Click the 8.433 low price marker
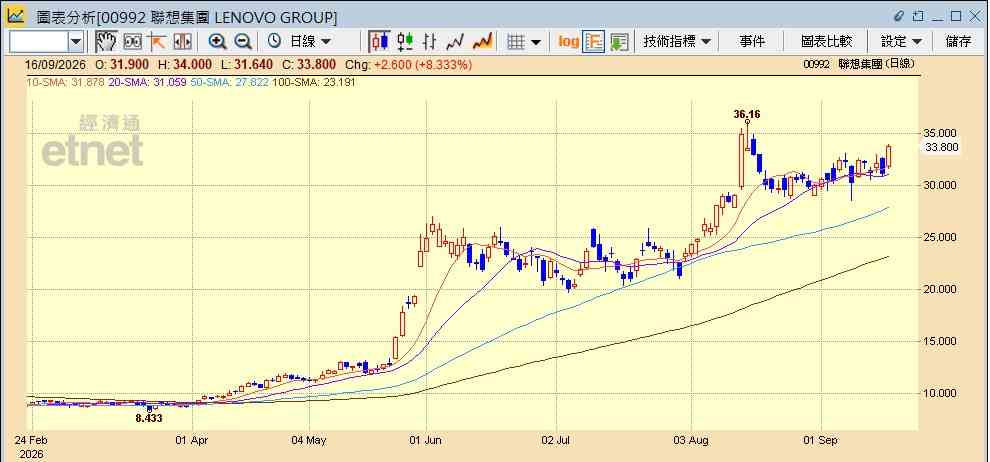This screenshot has height=462, width=990. [x=149, y=418]
